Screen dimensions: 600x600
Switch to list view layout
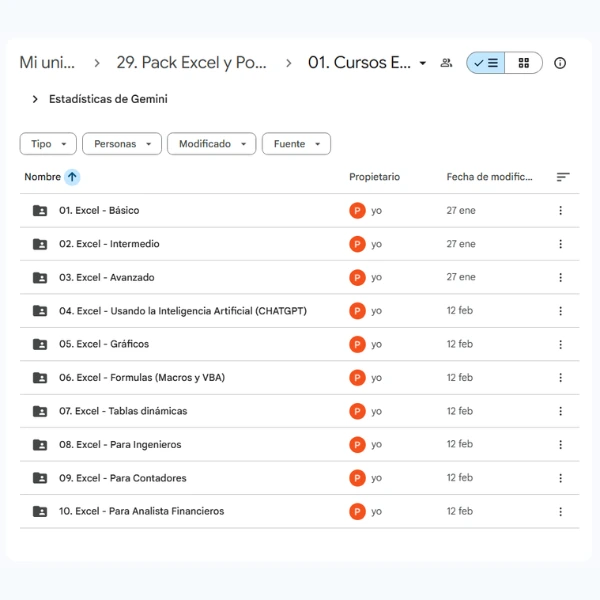(x=486, y=63)
